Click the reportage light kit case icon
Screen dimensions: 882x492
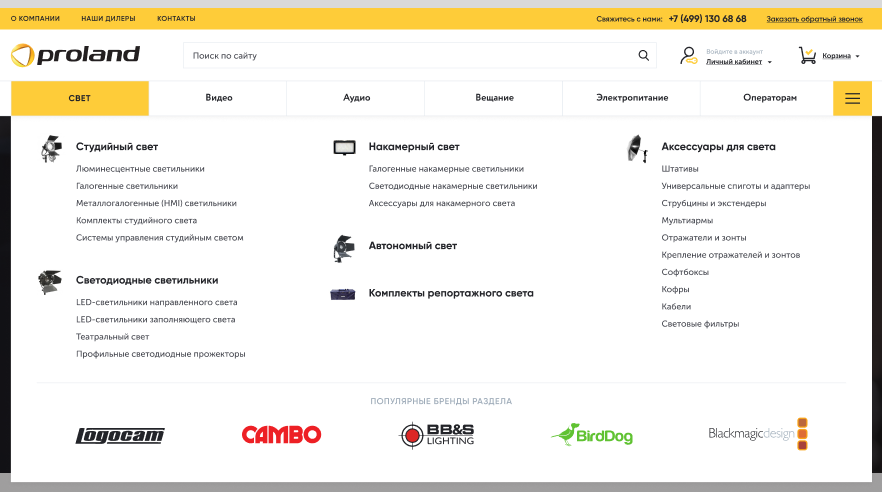343,294
